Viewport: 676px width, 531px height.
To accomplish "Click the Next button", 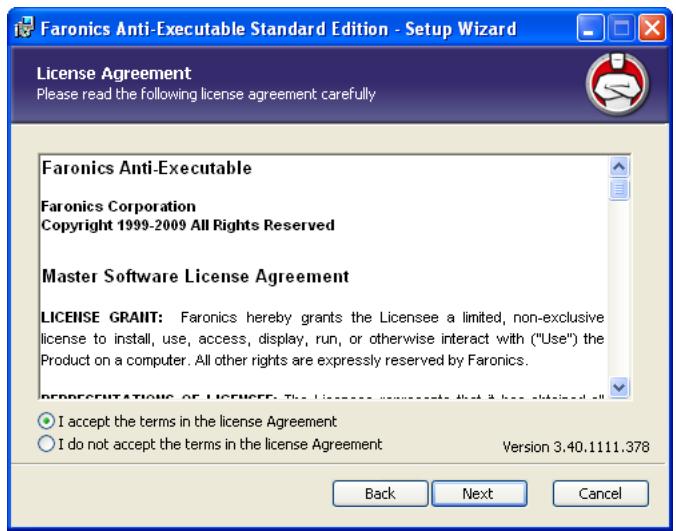I will pos(479,494).
